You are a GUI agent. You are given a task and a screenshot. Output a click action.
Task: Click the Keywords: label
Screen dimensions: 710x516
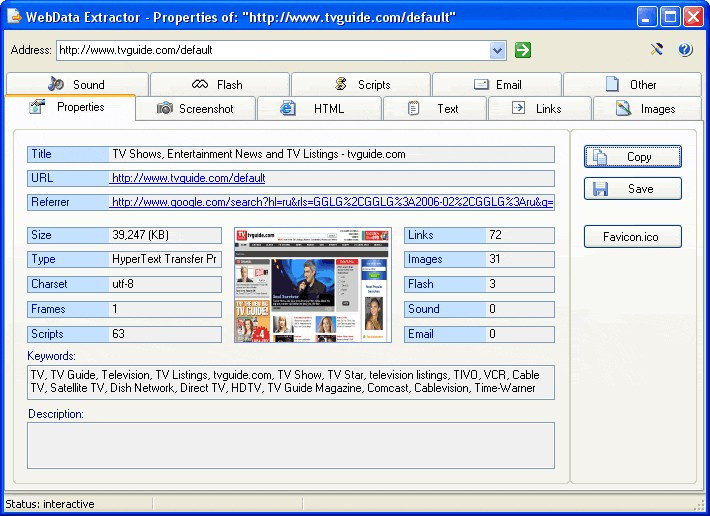(51, 356)
